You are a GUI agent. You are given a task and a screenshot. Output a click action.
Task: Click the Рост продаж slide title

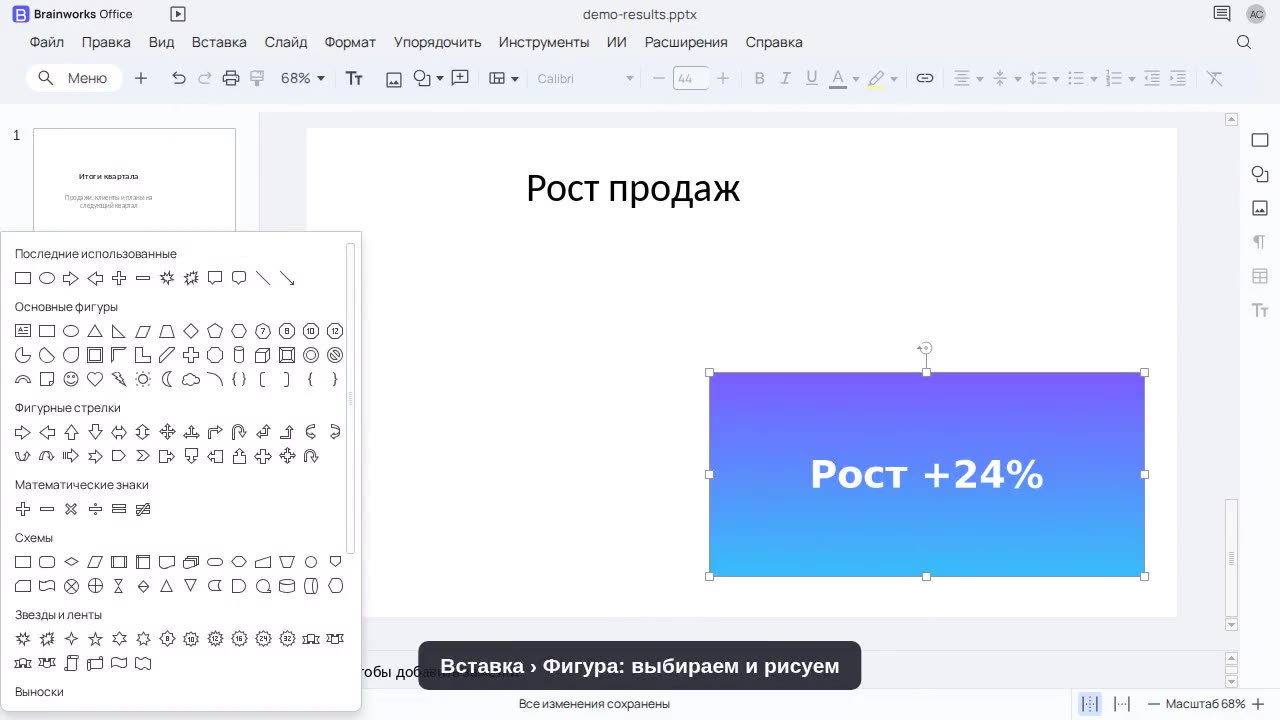tap(633, 188)
